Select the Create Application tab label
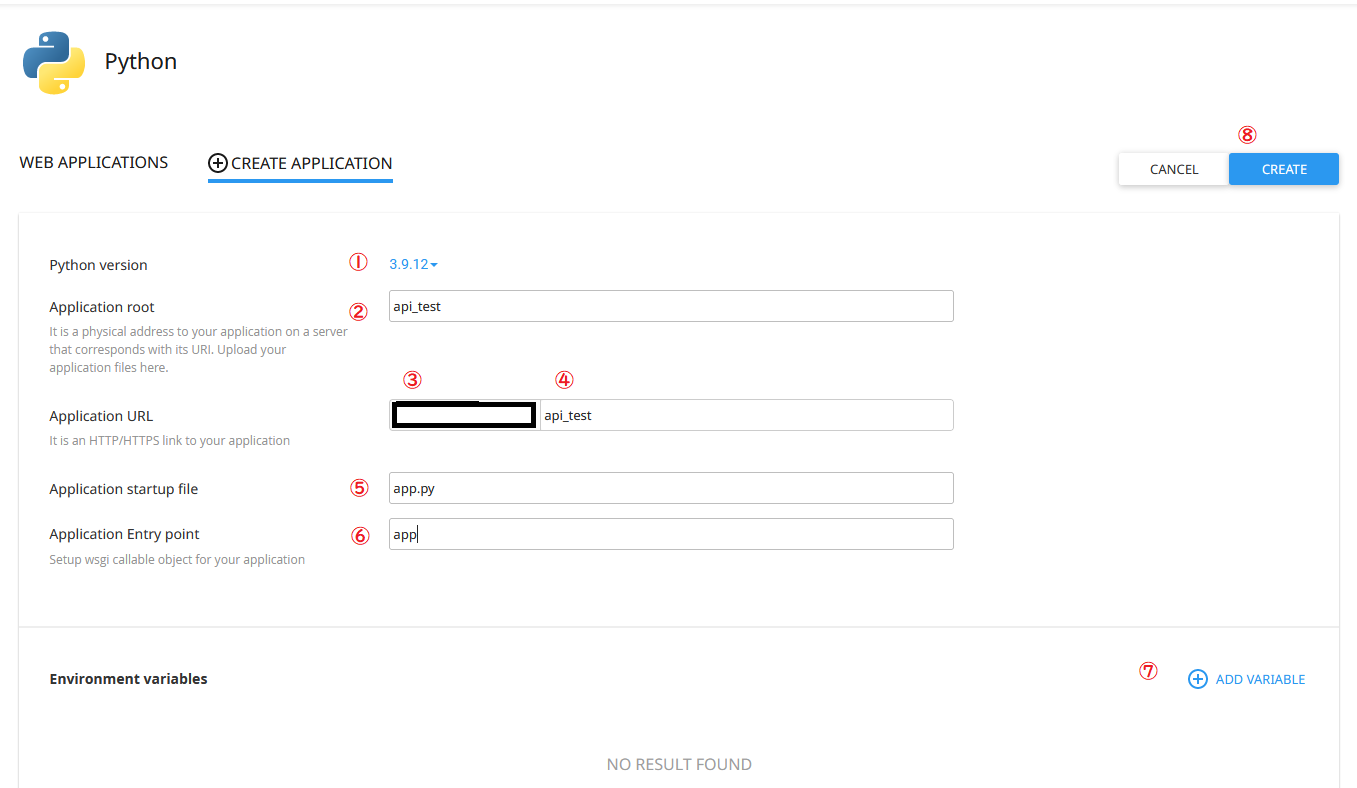The height and width of the screenshot is (788, 1357). [311, 163]
